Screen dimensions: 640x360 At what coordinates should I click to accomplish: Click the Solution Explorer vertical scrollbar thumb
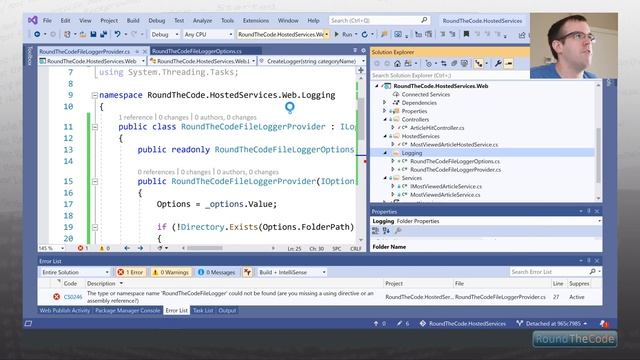click(x=598, y=155)
